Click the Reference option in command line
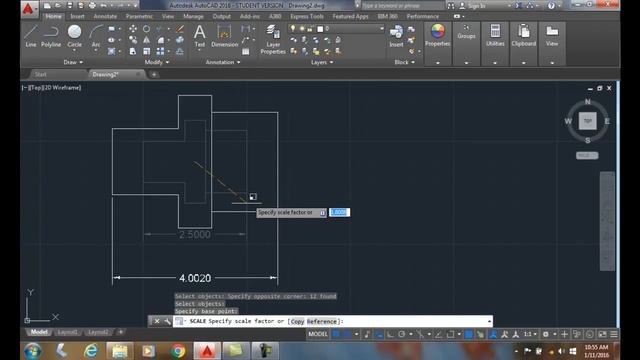Screen dimensions: 640x360 coord(322,321)
